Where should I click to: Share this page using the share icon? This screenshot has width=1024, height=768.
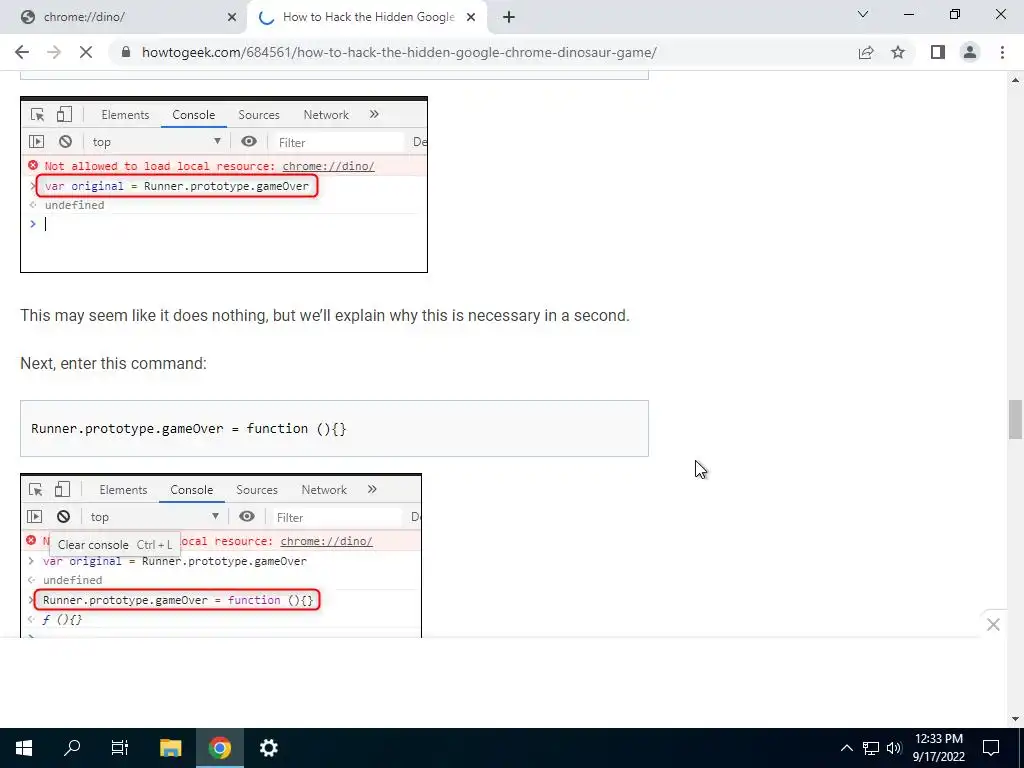pyautogui.click(x=866, y=52)
